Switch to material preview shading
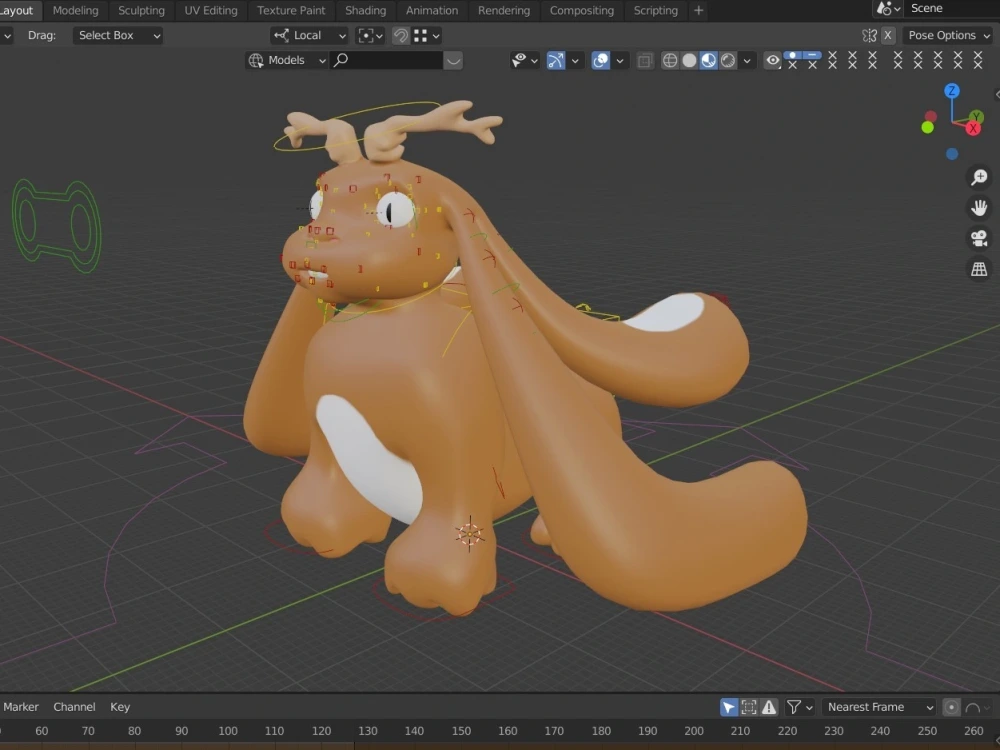1000x750 pixels. point(708,60)
